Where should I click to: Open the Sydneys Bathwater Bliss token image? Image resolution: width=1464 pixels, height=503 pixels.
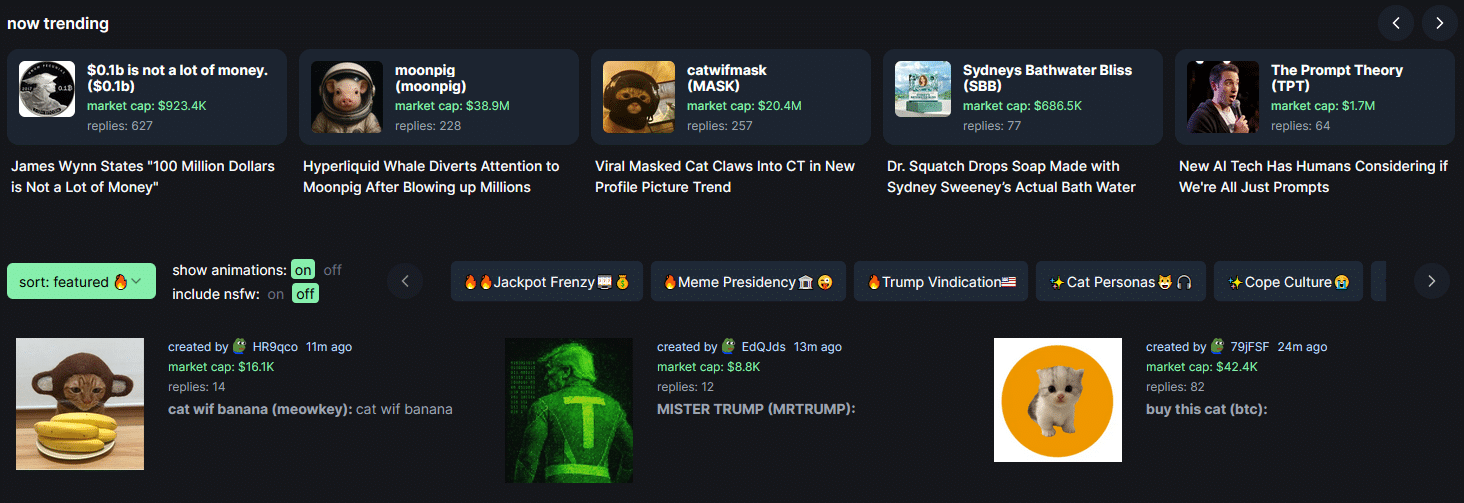point(923,89)
